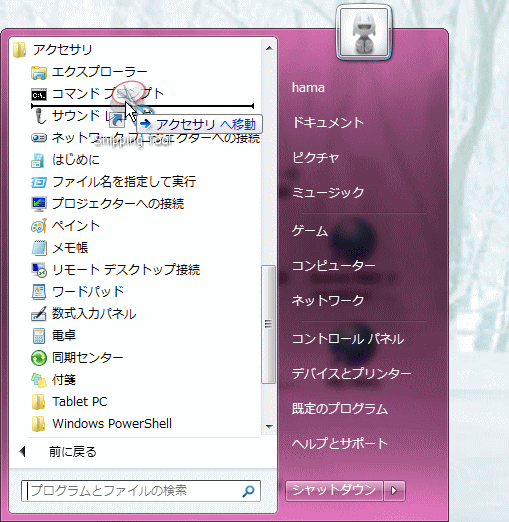Launch the 電卓 calculator icon

[39, 336]
